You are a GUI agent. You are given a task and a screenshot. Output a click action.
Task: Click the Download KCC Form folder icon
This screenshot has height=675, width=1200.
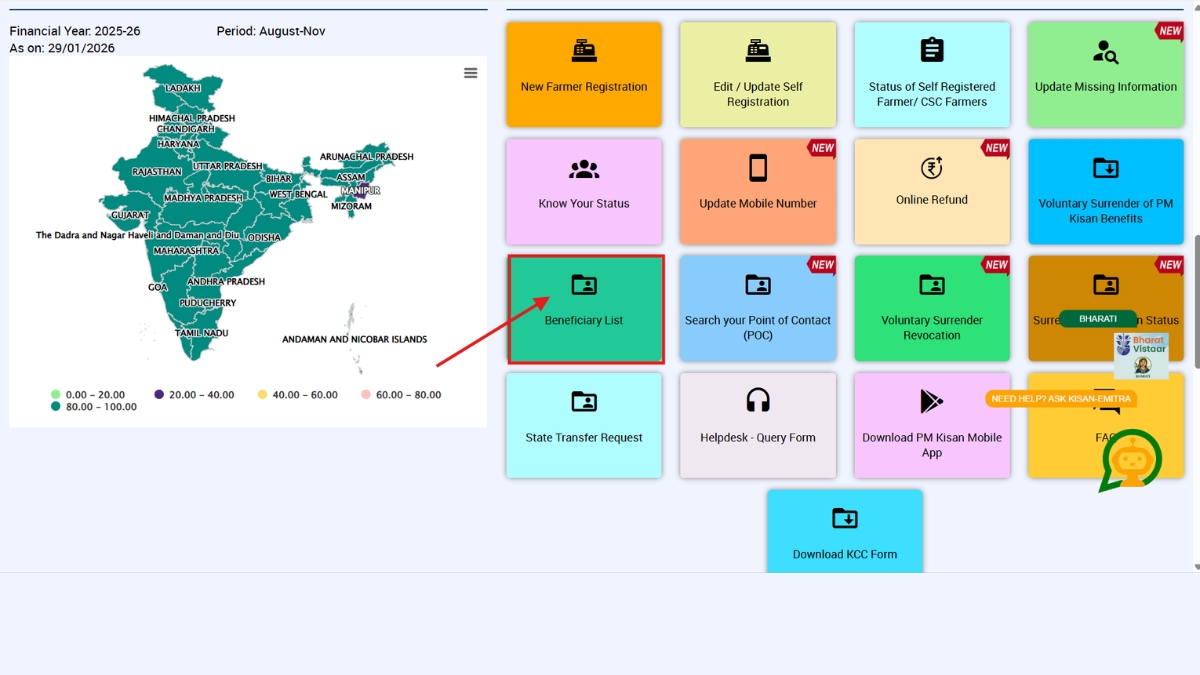click(844, 518)
